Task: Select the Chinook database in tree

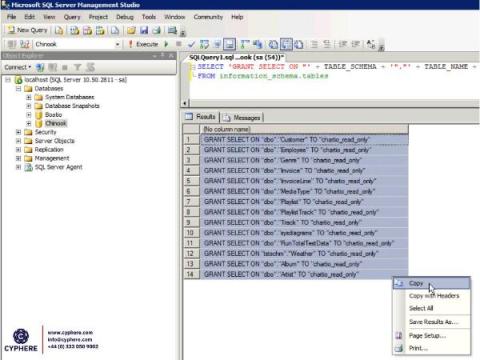Action: (x=56, y=123)
